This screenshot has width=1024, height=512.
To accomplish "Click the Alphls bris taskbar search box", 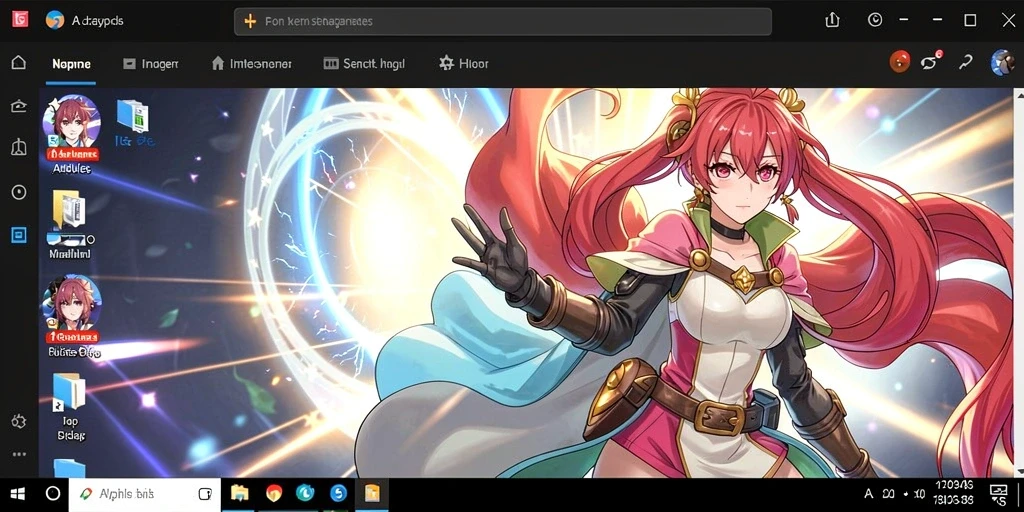I will click(144, 494).
